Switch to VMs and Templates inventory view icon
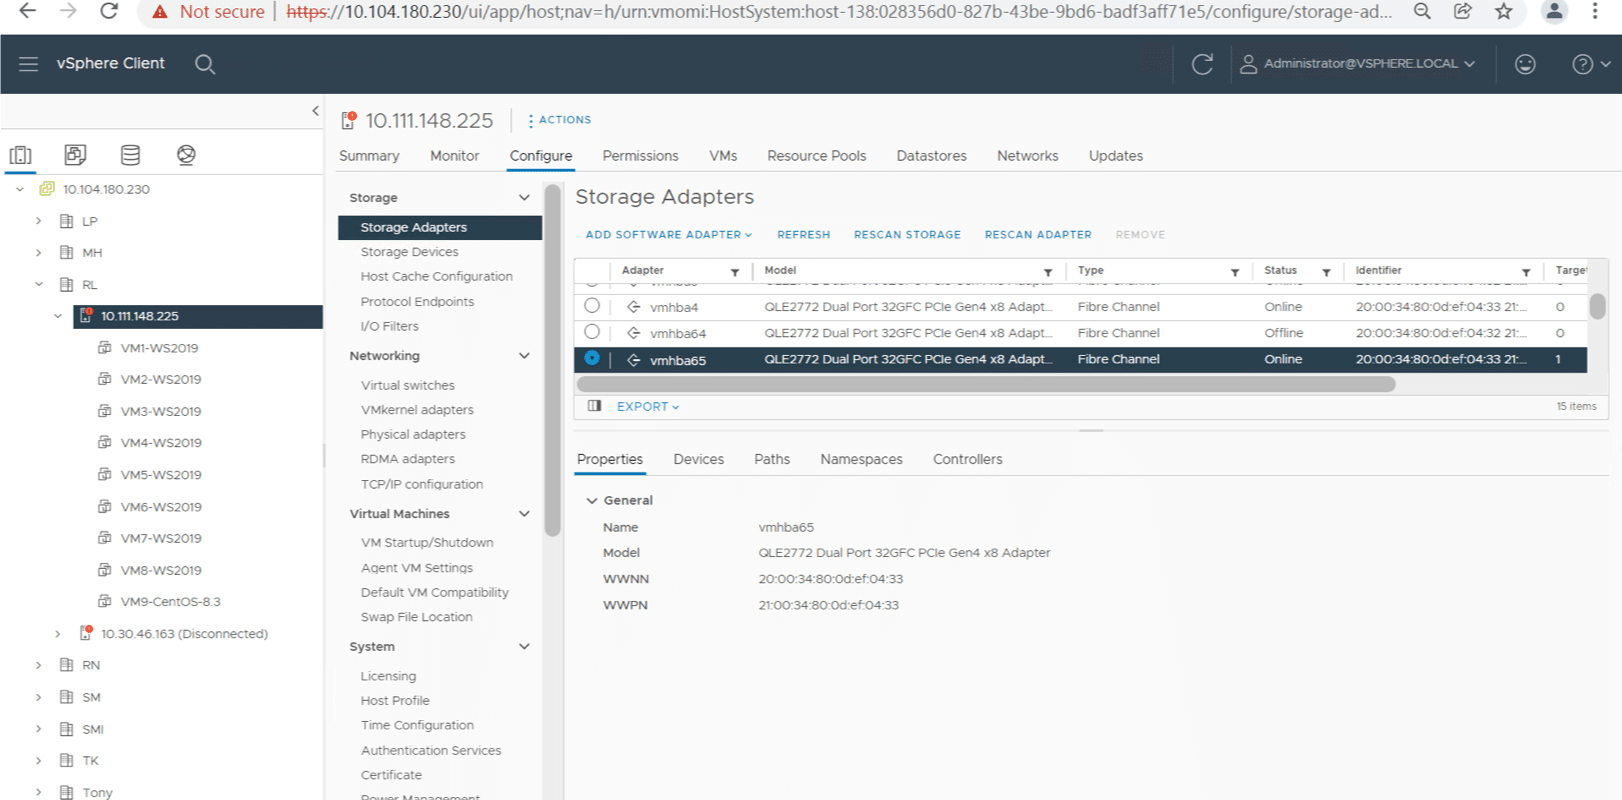The width and height of the screenshot is (1622, 800). 75,155
